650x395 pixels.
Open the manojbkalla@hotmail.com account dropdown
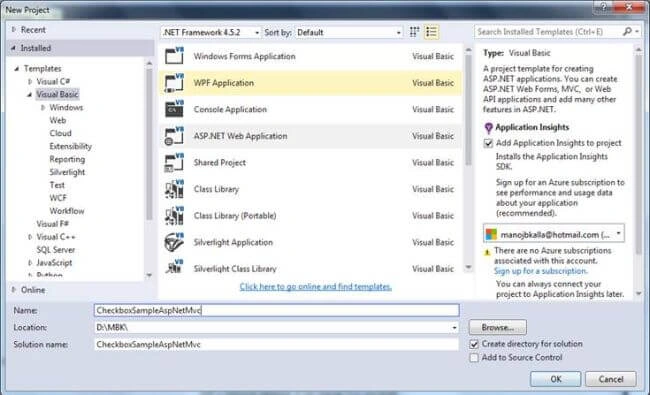coord(554,234)
